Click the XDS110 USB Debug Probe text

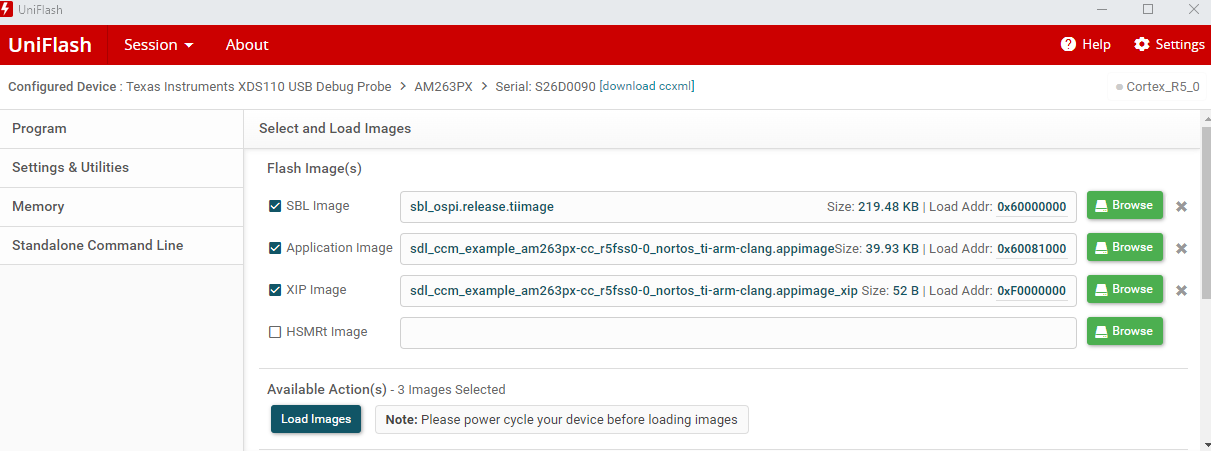click(x=259, y=86)
